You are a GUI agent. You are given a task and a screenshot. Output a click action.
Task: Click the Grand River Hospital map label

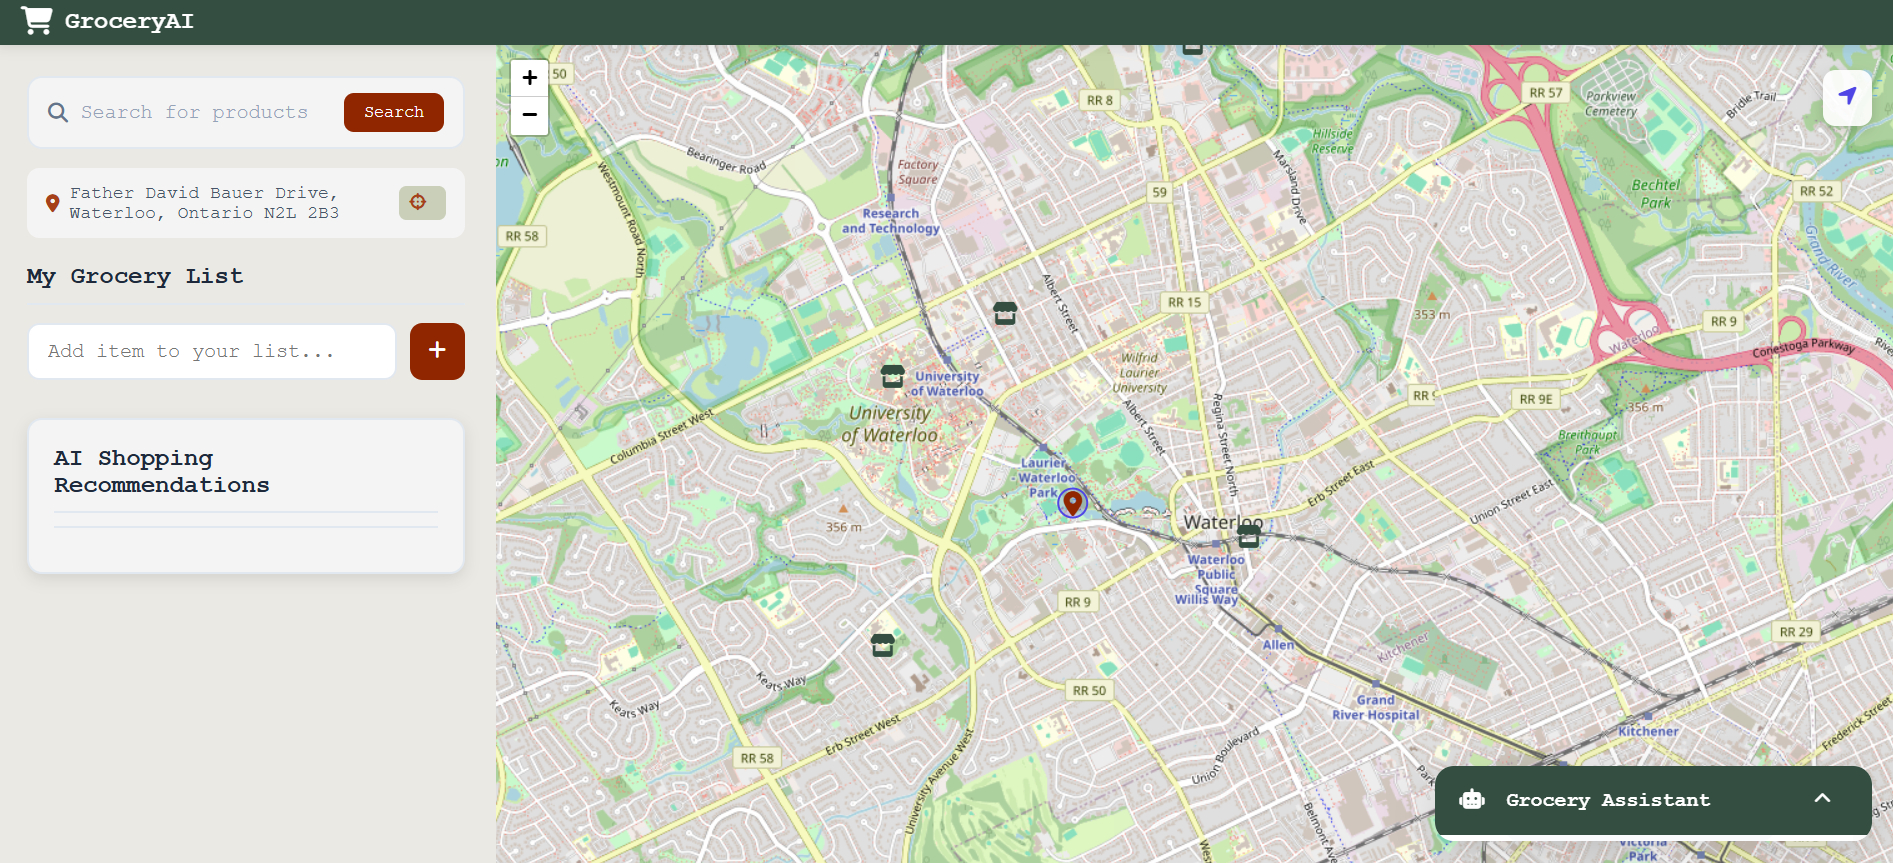(1375, 707)
